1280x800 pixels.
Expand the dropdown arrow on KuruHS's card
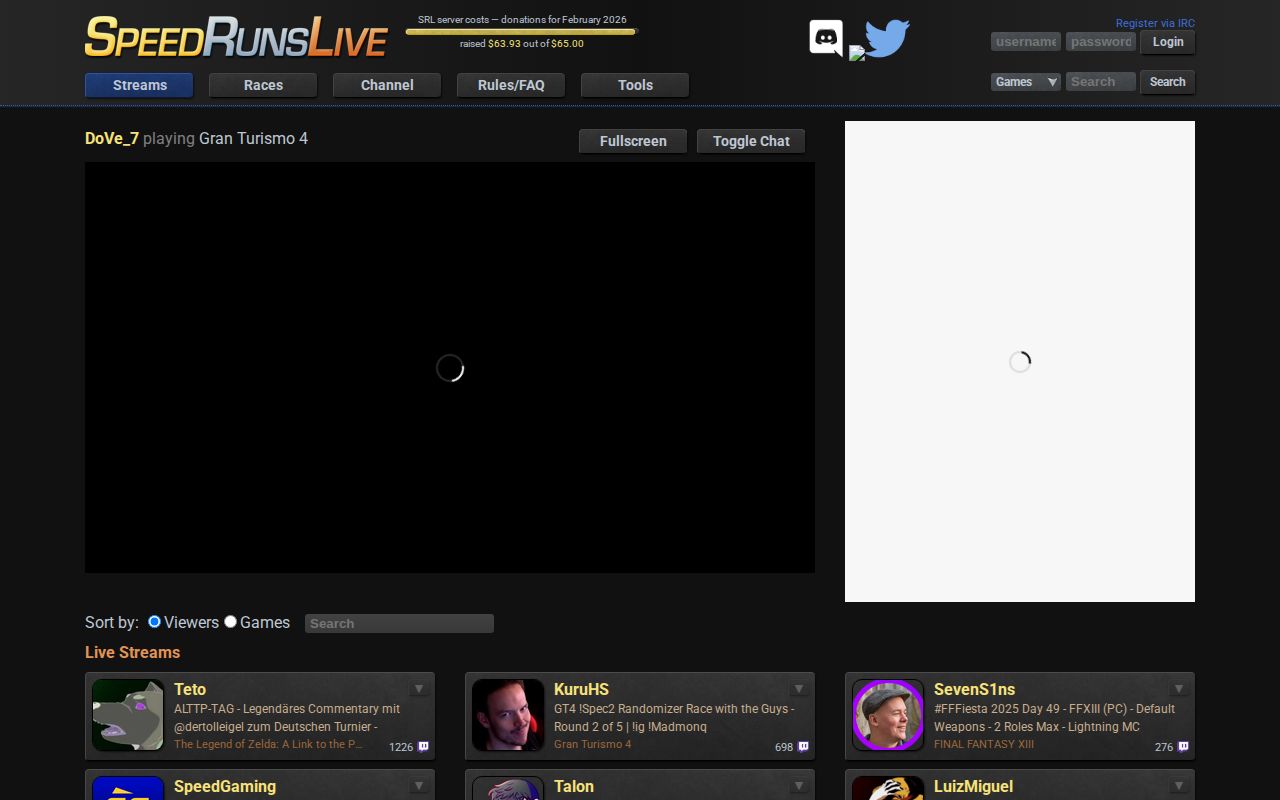tap(798, 688)
